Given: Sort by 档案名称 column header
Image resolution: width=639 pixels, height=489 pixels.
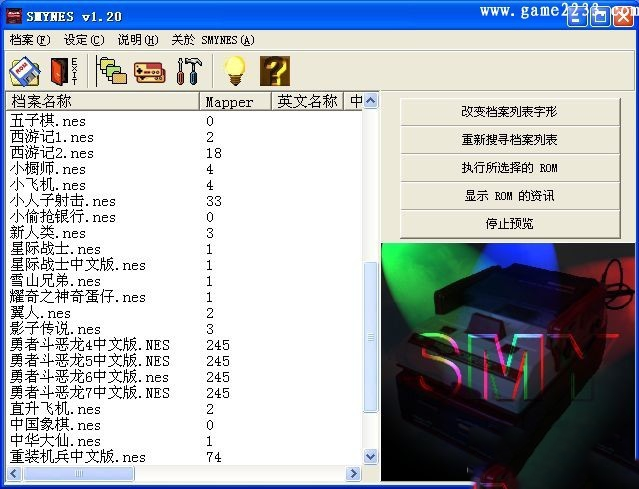Looking at the screenshot, I should (x=102, y=101).
